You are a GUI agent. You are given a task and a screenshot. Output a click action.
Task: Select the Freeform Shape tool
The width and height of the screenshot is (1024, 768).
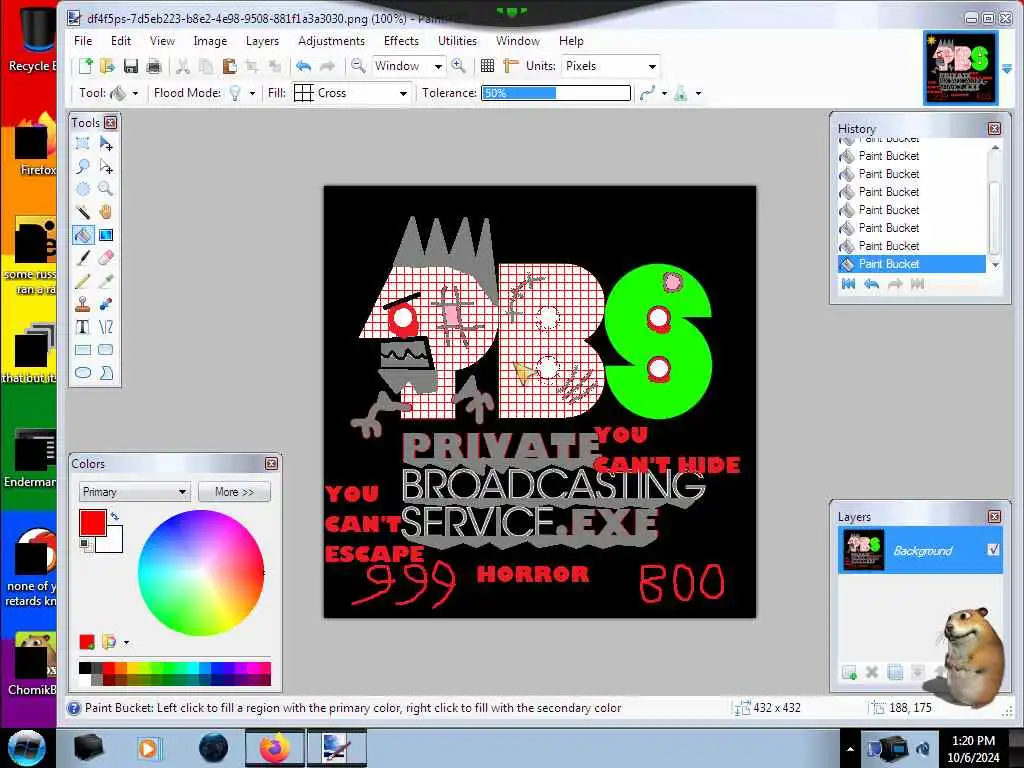[x=106, y=372]
